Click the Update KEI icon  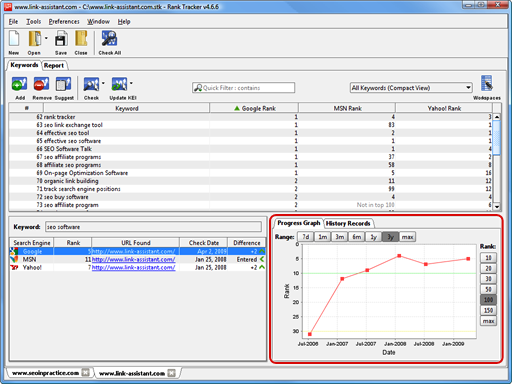pos(119,84)
